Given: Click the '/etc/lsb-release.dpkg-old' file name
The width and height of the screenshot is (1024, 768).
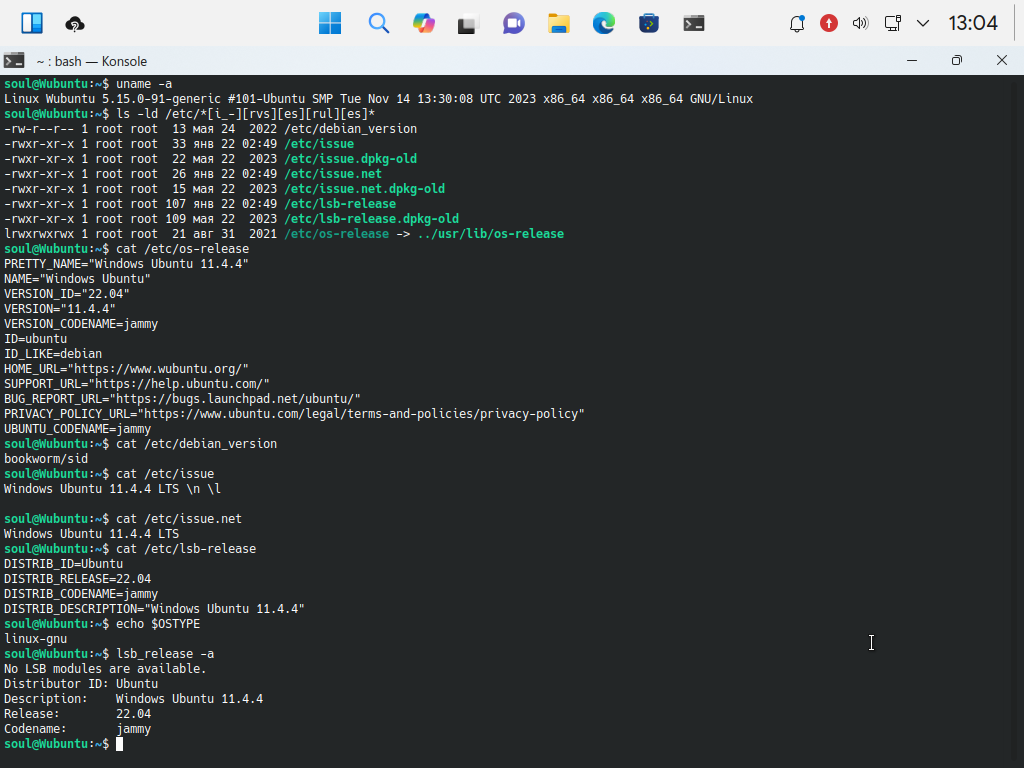Looking at the screenshot, I should point(372,219).
